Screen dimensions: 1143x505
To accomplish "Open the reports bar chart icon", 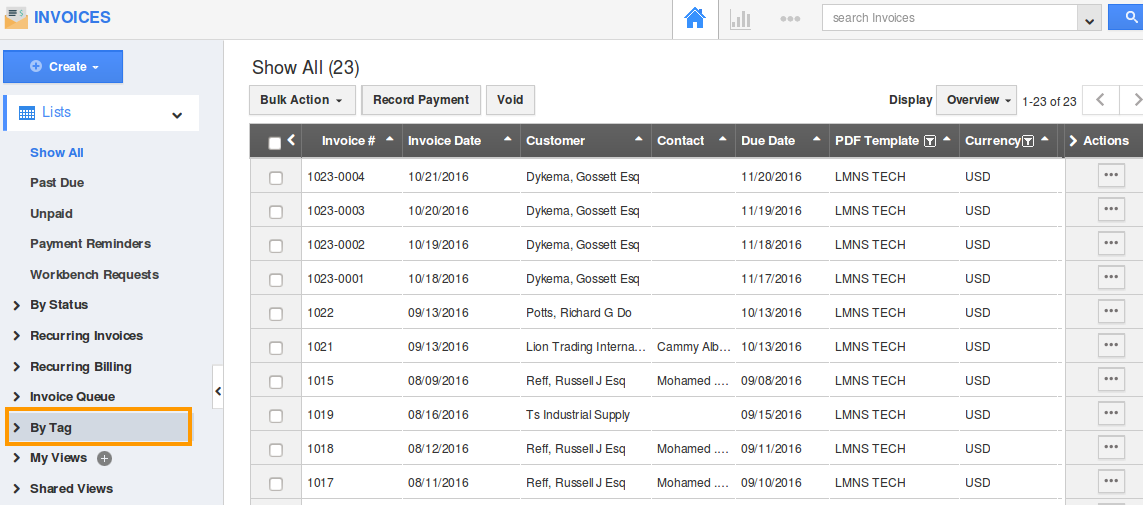I will pos(740,20).
